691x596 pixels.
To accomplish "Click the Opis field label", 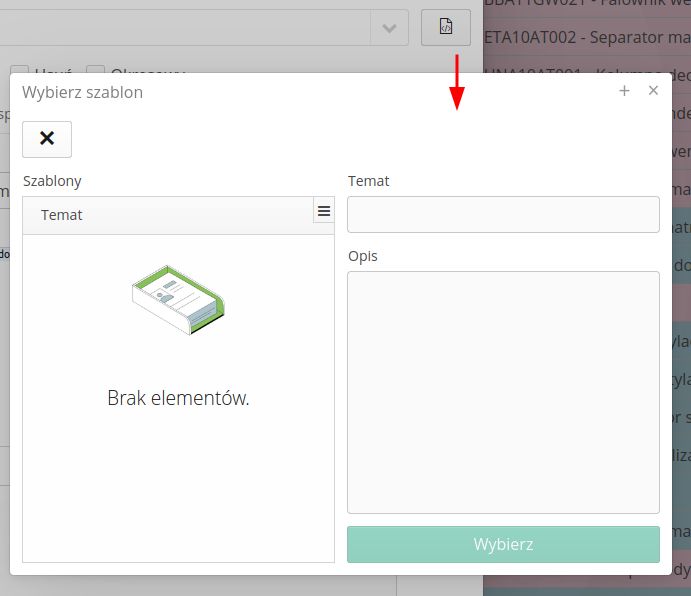I will (363, 256).
